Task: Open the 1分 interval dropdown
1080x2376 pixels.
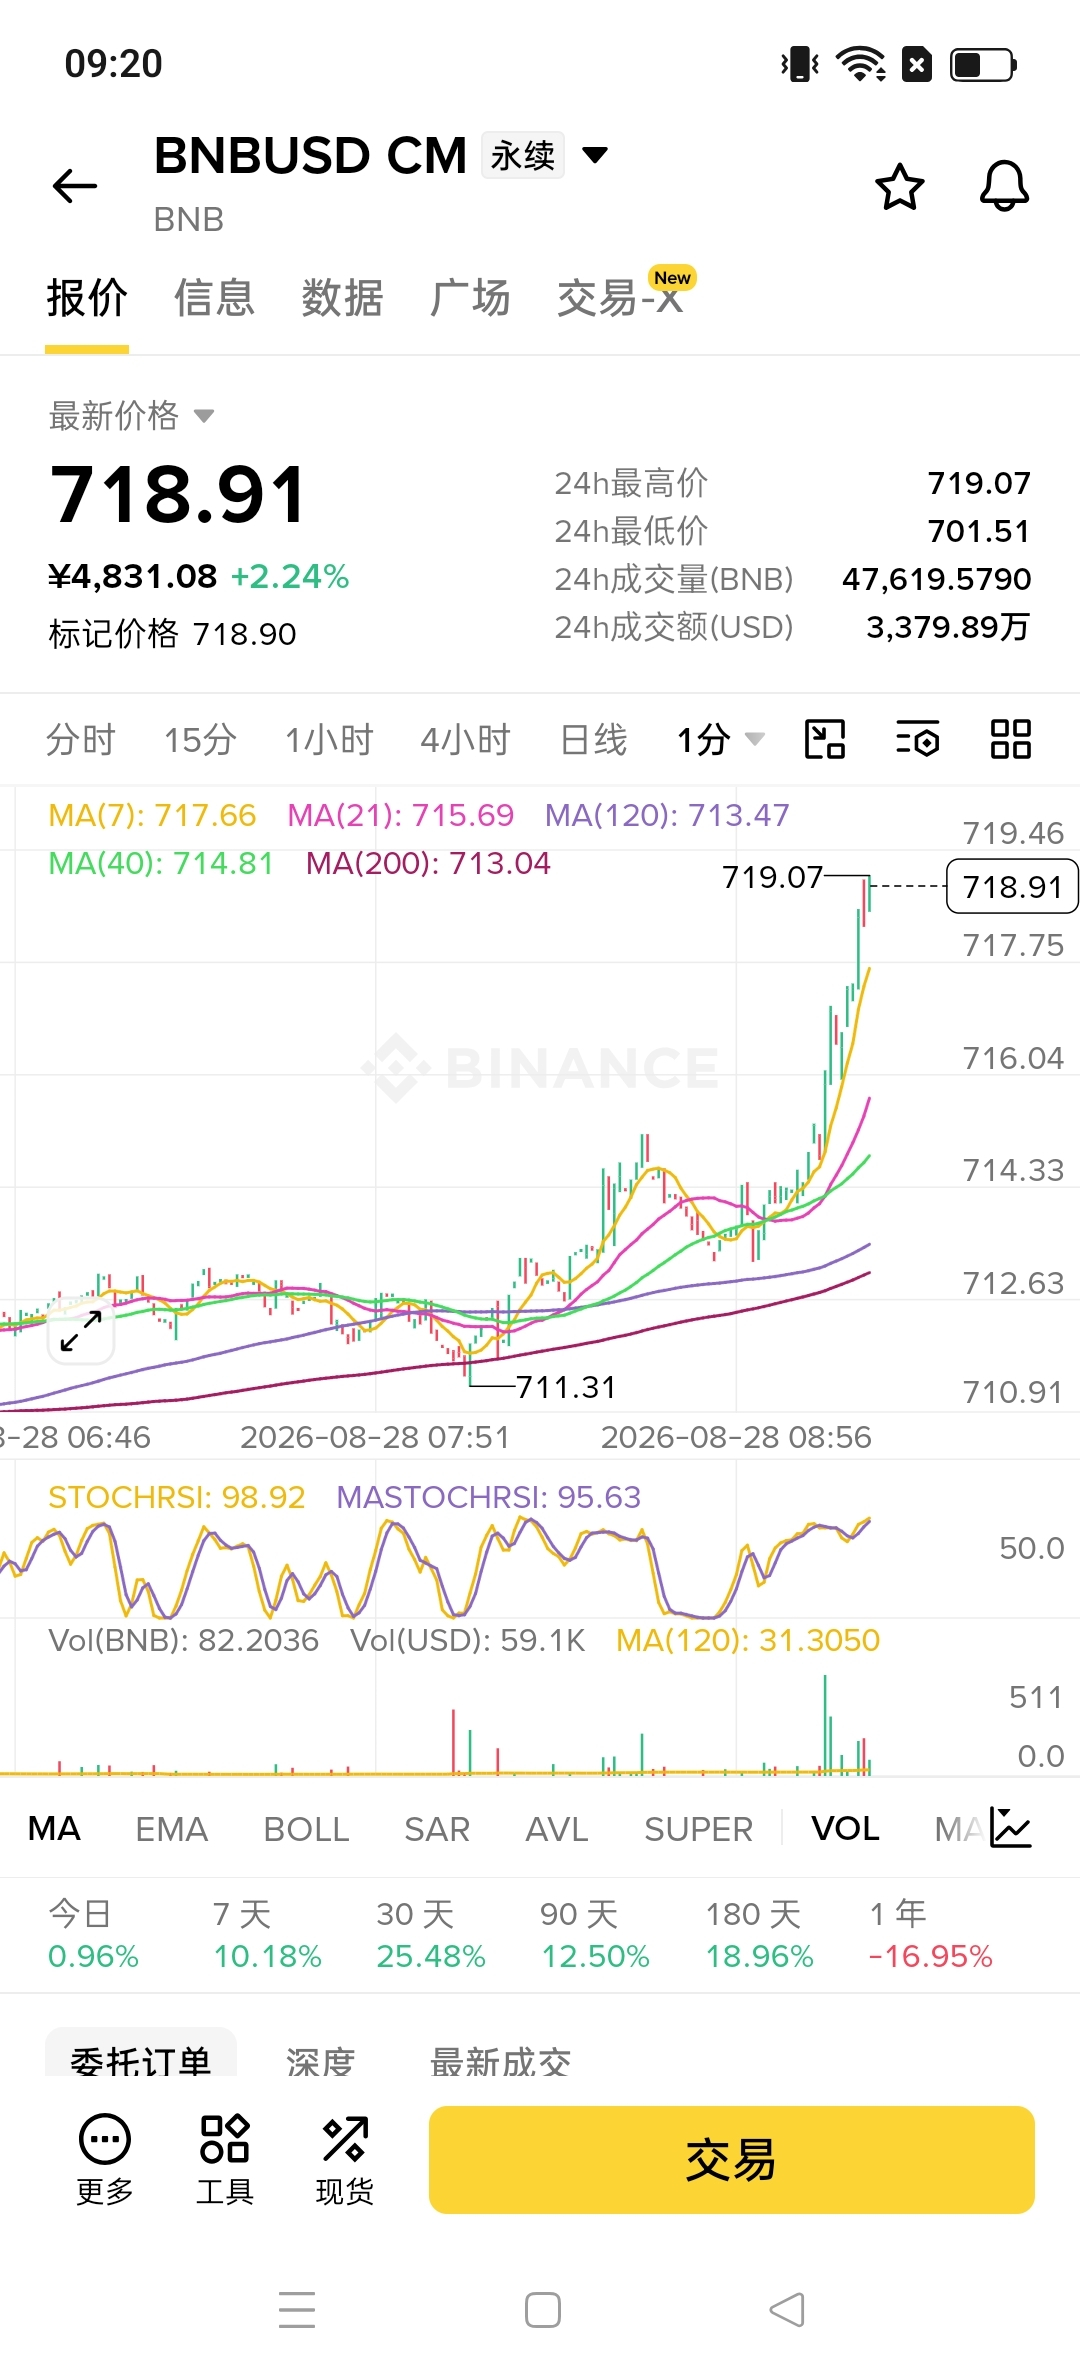Action: click(720, 740)
